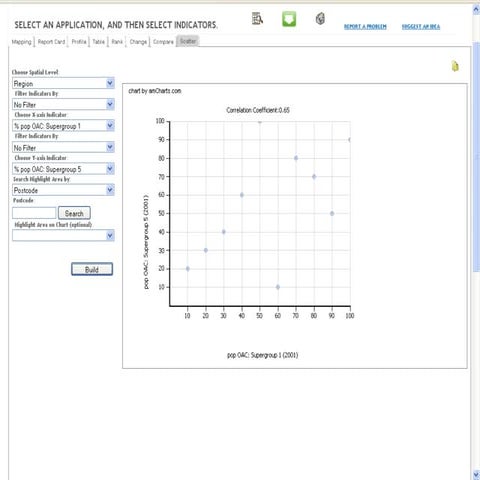Open the Profile tab
The width and height of the screenshot is (480, 480).
pyautogui.click(x=79, y=42)
